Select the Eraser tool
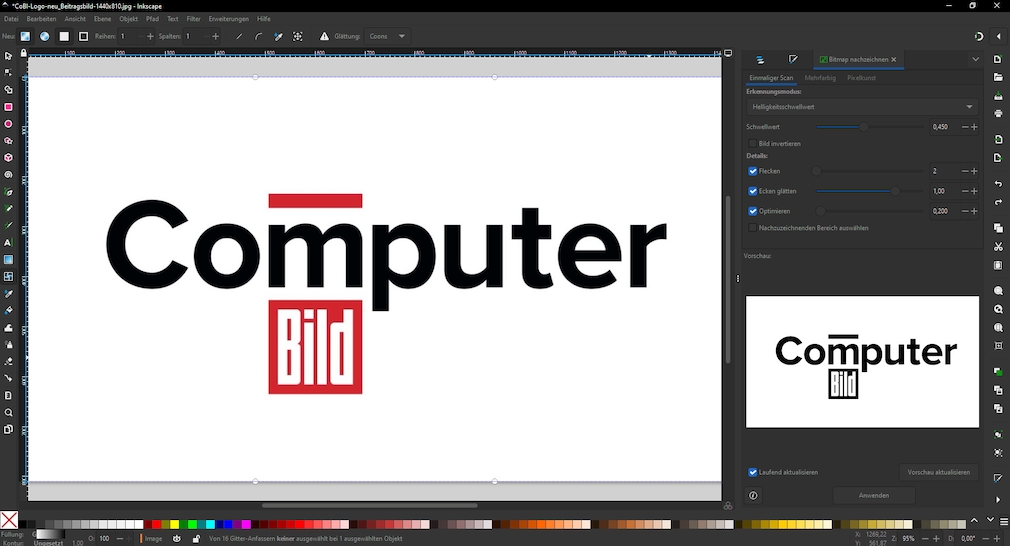The width and height of the screenshot is (1010, 546). click(x=8, y=361)
